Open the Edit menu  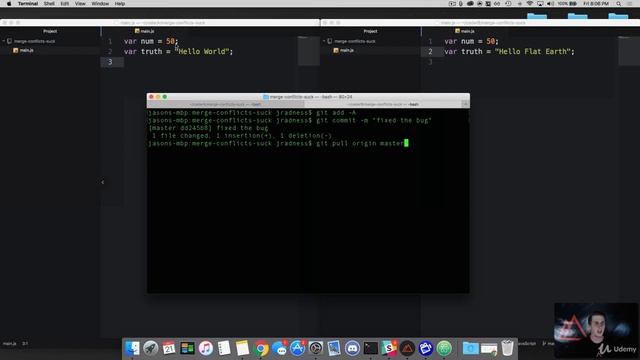click(x=64, y=4)
